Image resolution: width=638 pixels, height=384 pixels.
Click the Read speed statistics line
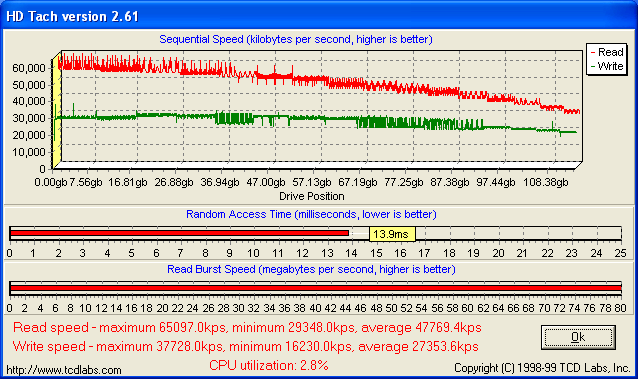click(247, 327)
